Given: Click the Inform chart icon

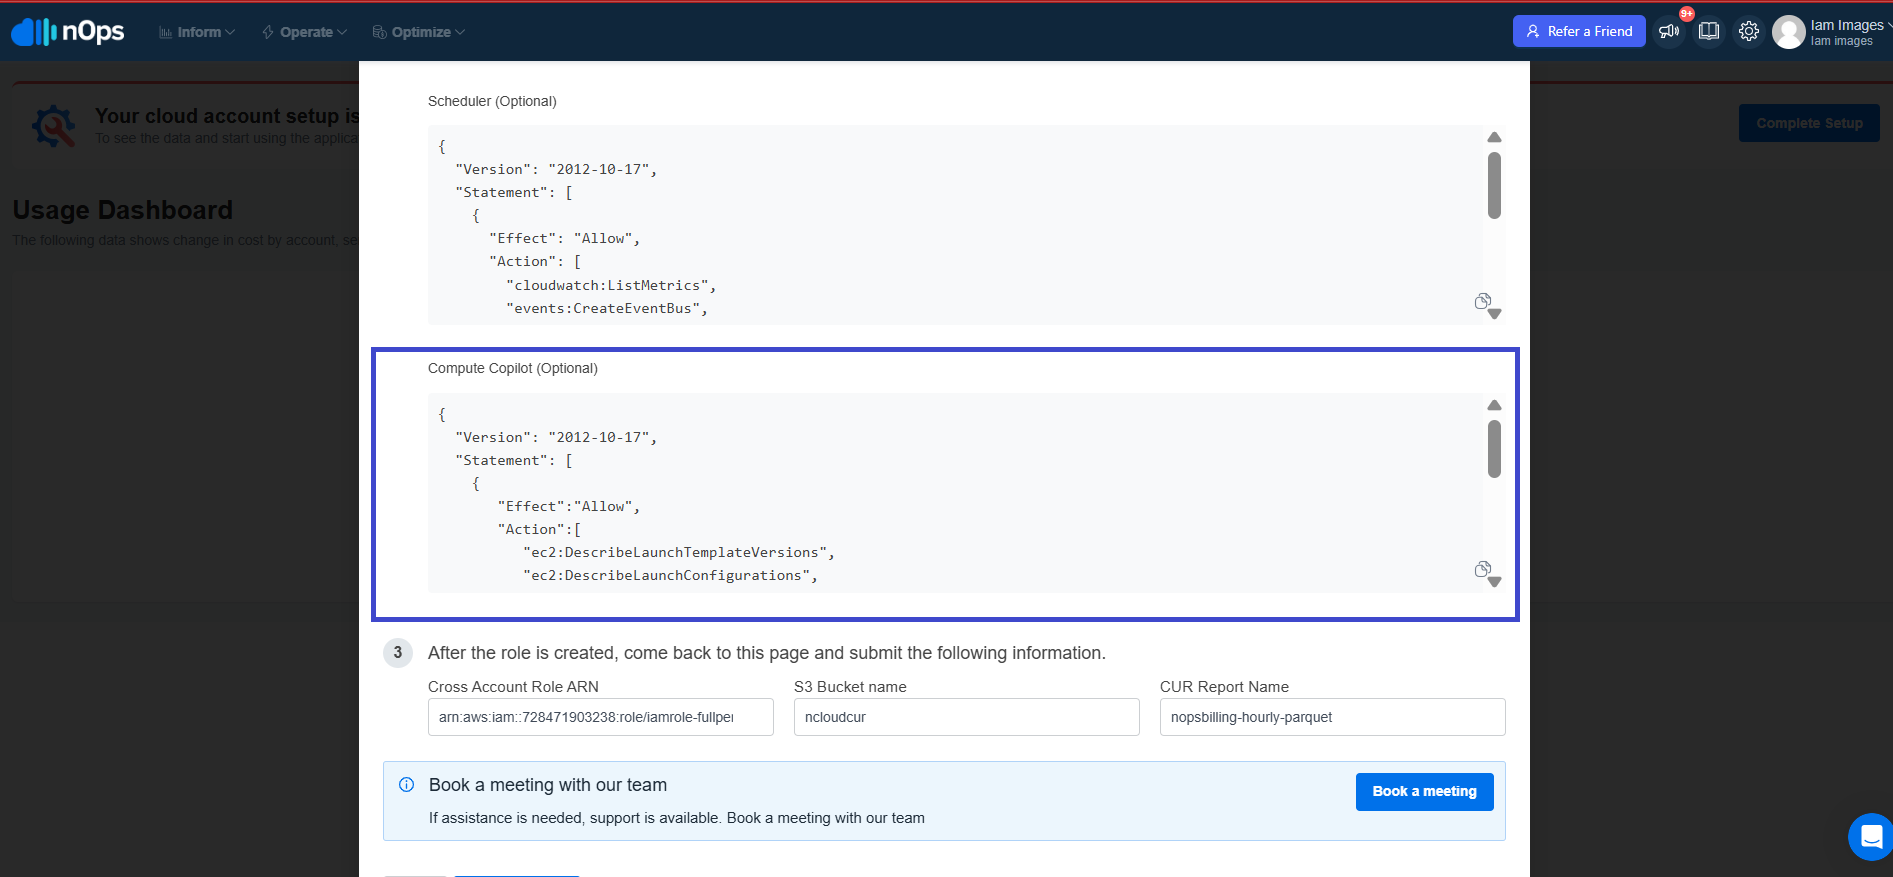Looking at the screenshot, I should tap(166, 32).
